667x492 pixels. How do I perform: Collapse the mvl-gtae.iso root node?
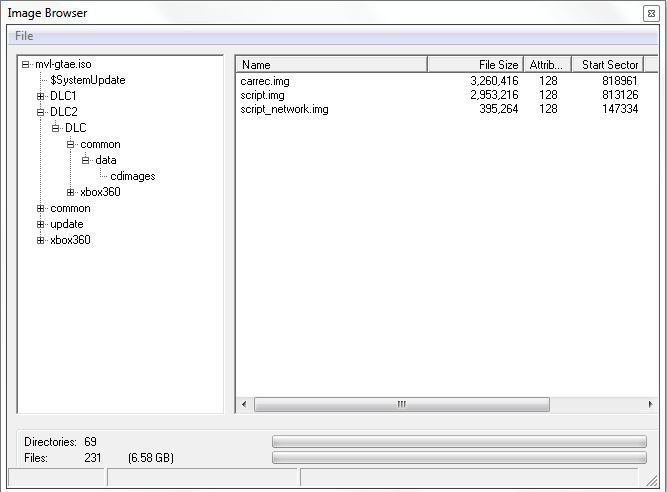[x=26, y=65]
